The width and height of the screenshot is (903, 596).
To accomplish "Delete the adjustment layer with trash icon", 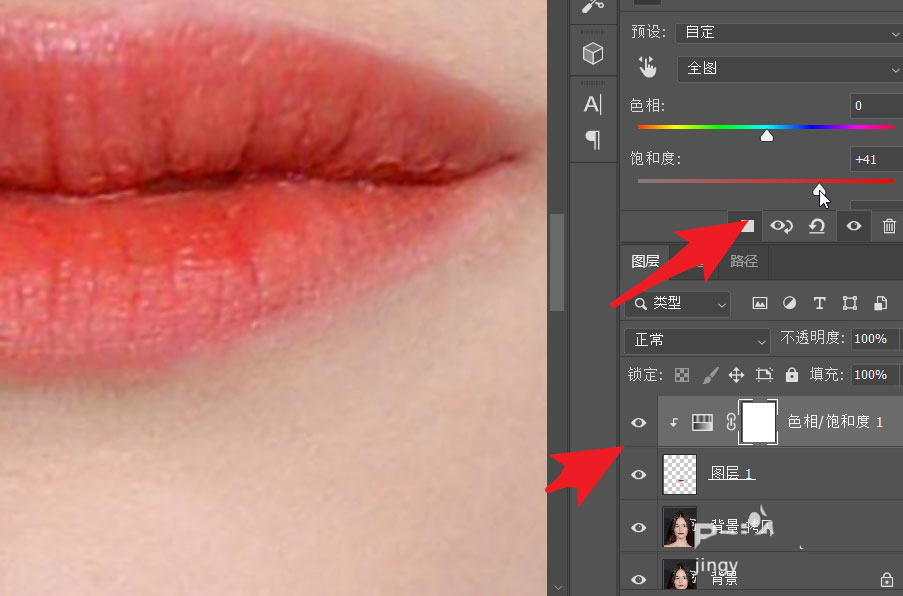I will [x=889, y=226].
